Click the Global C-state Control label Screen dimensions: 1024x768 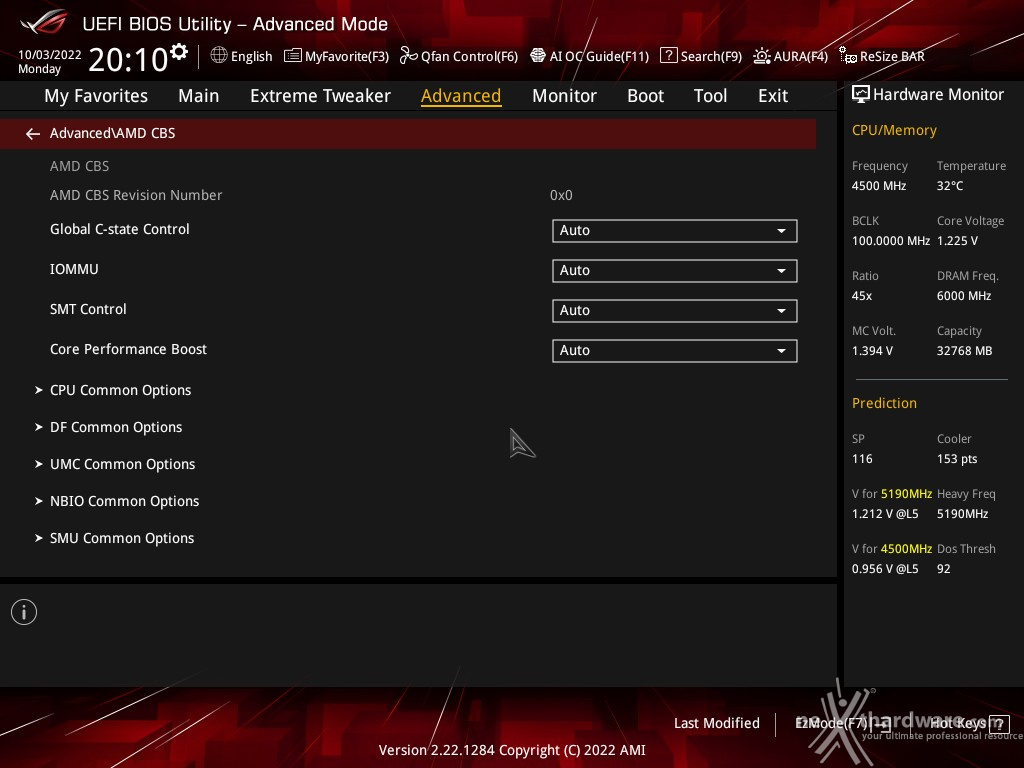pyautogui.click(x=120, y=229)
